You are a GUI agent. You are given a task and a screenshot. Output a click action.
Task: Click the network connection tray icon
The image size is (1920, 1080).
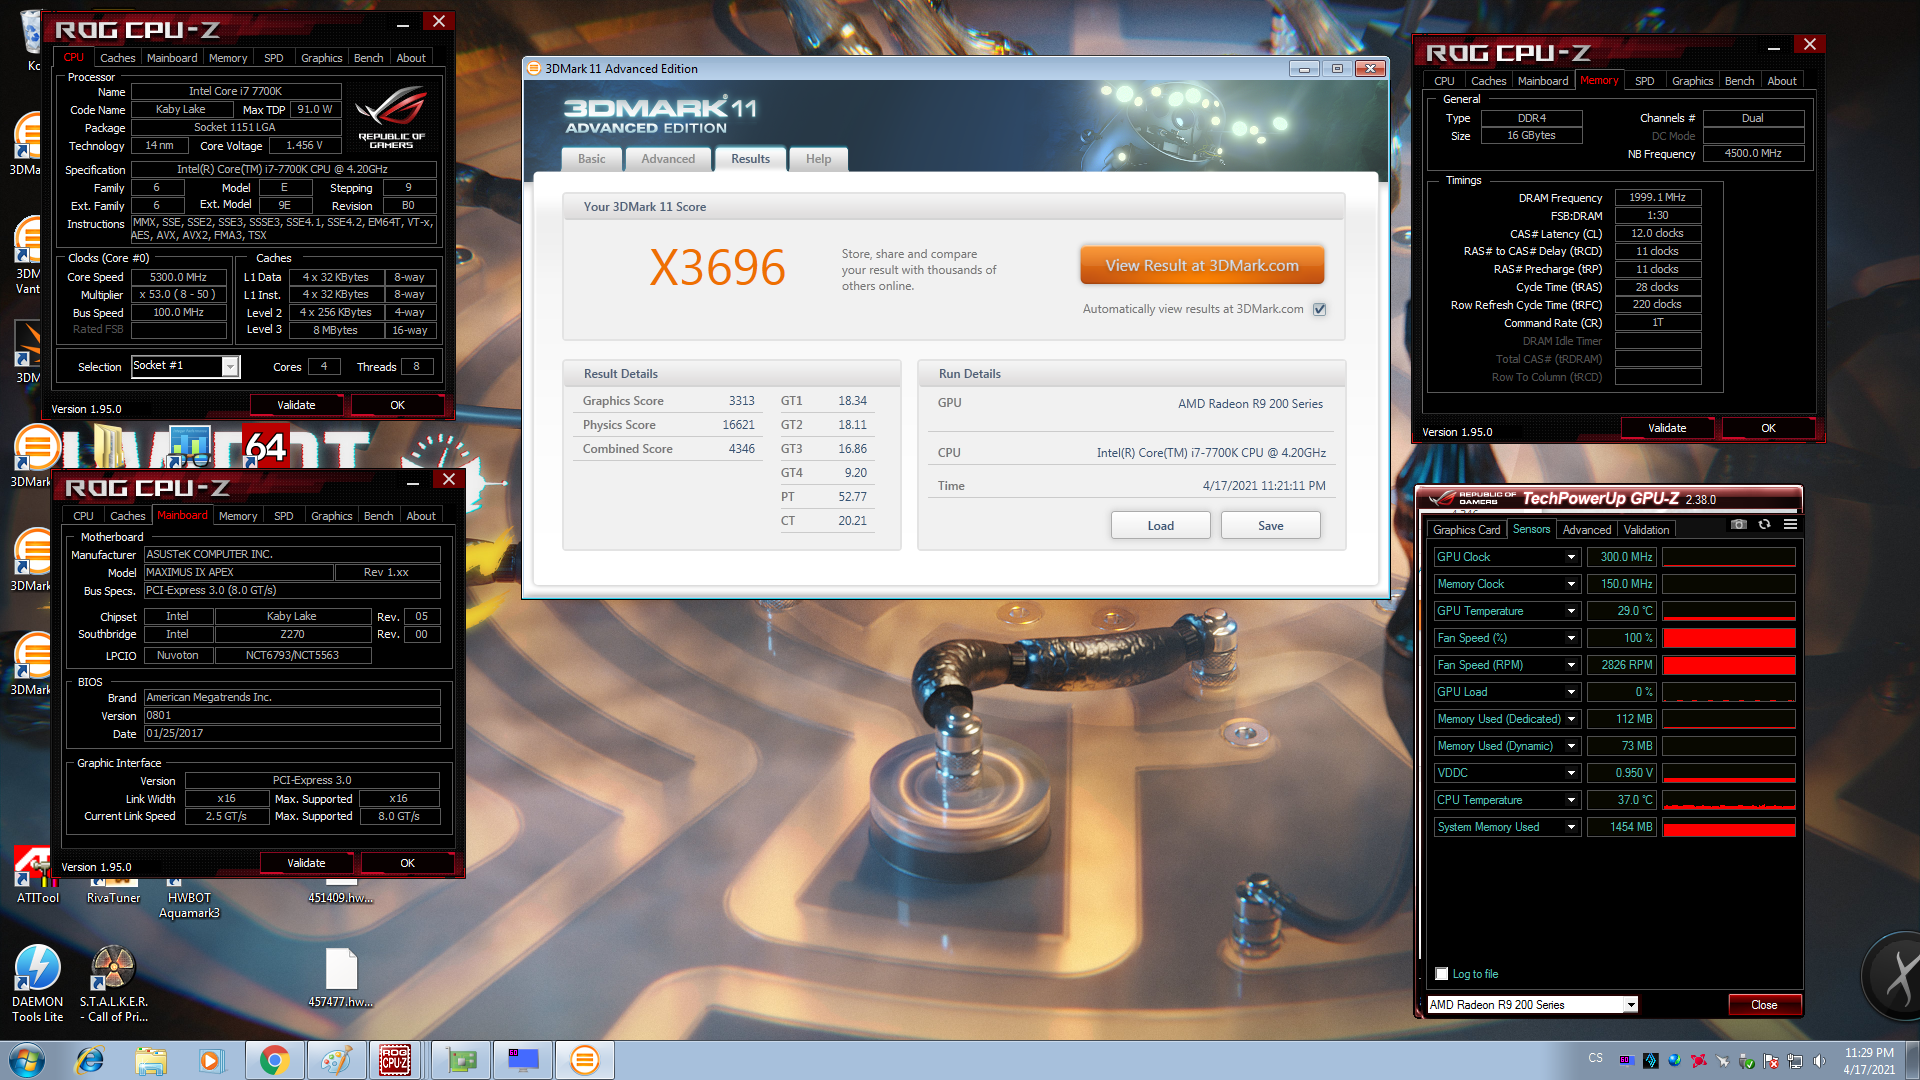point(1795,1061)
